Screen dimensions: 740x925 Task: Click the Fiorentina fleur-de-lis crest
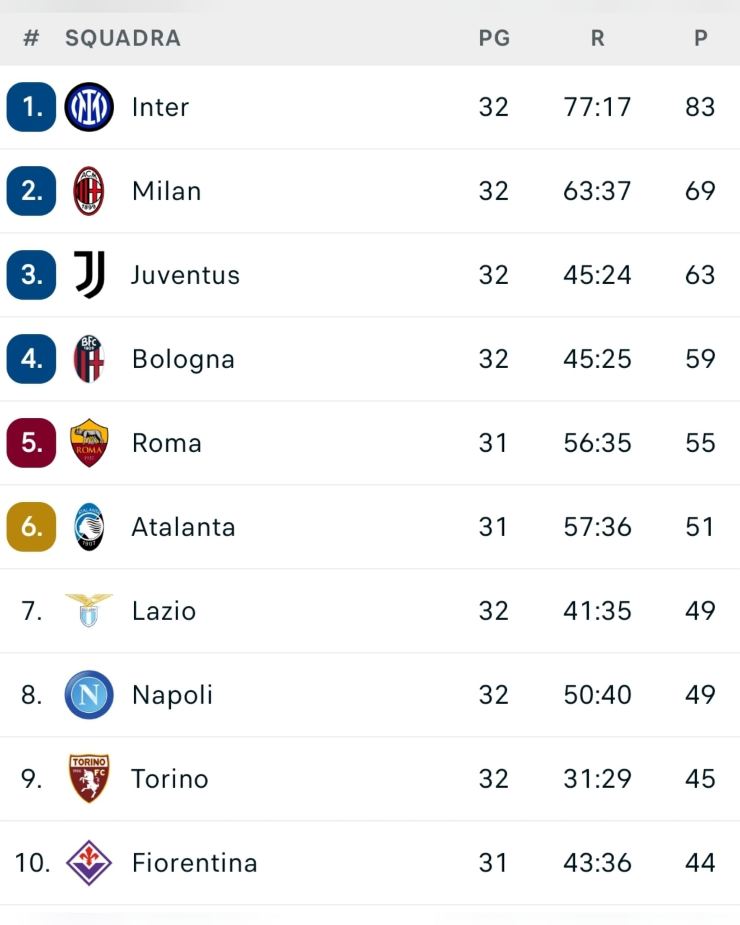pyautogui.click(x=88, y=863)
